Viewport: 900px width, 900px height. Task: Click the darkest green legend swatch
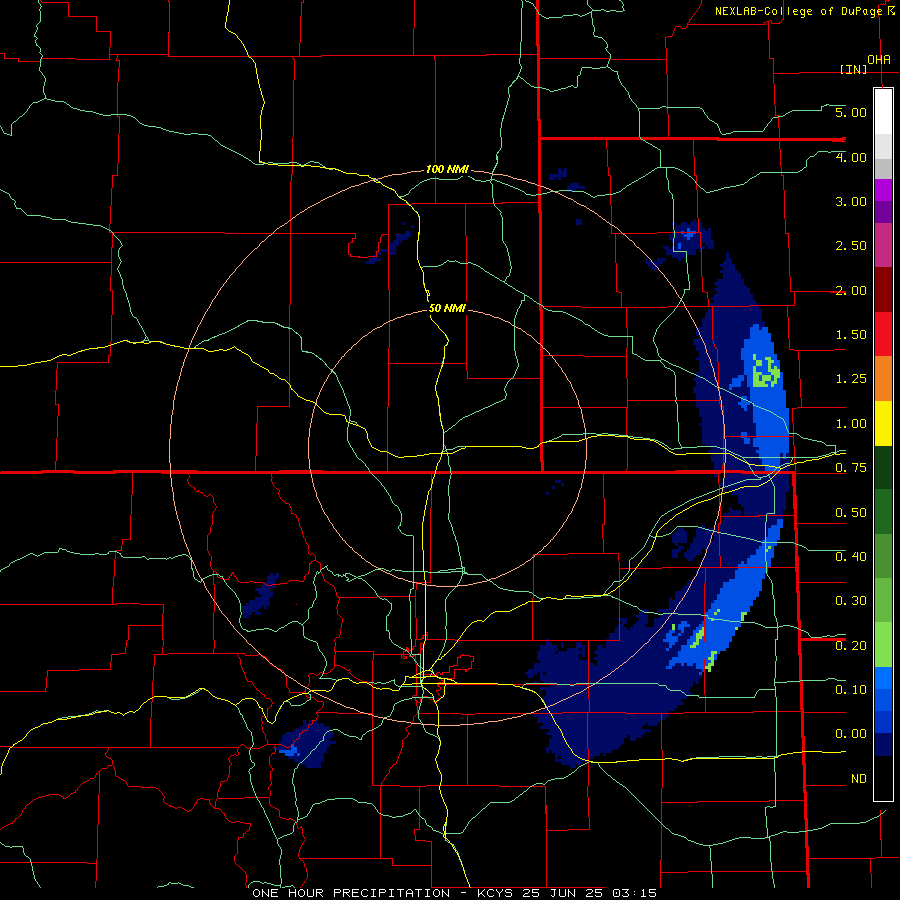883,468
